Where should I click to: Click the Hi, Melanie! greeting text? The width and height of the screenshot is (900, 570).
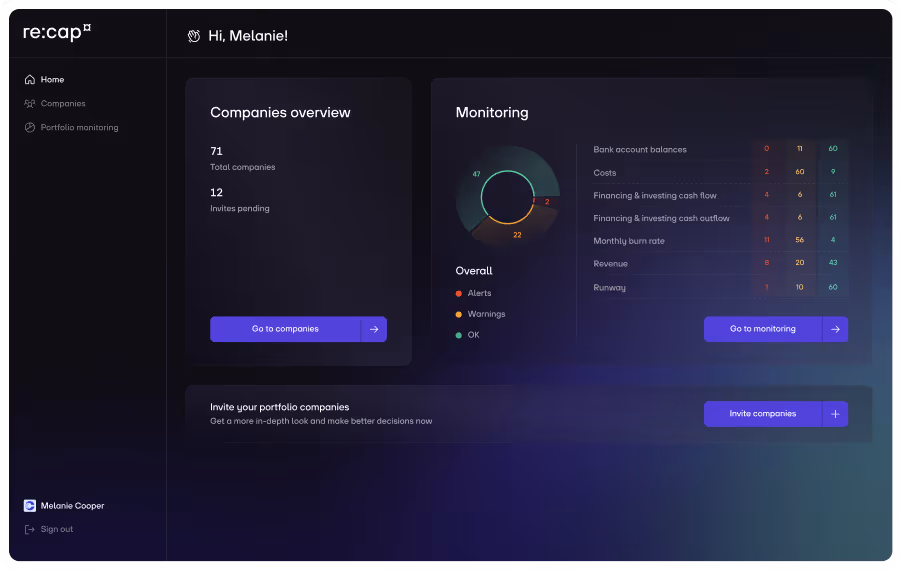(248, 36)
